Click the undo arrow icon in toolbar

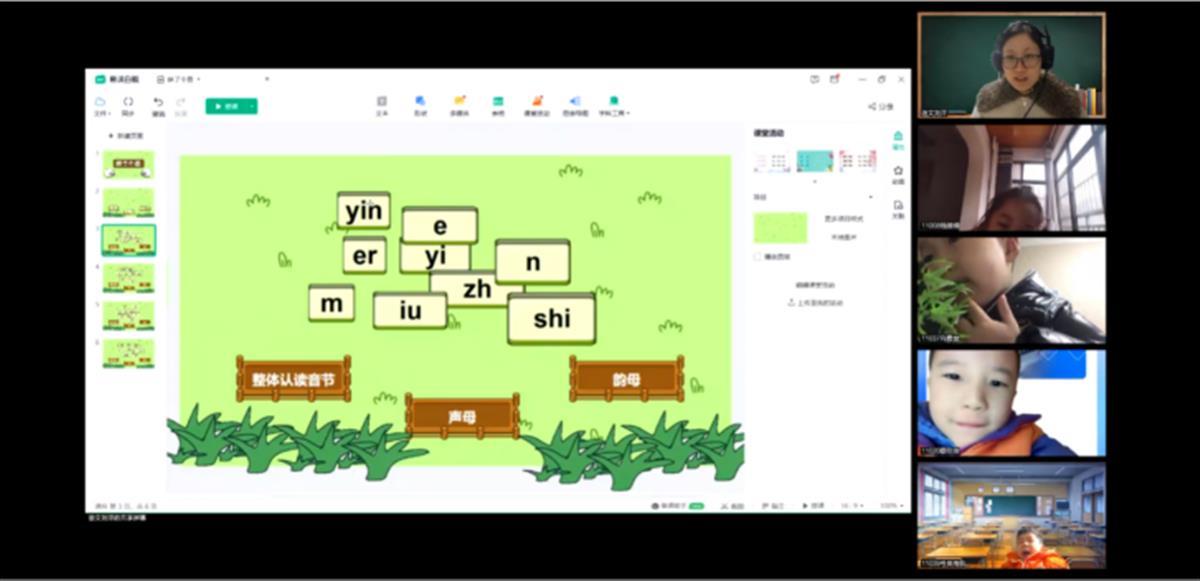pos(158,103)
